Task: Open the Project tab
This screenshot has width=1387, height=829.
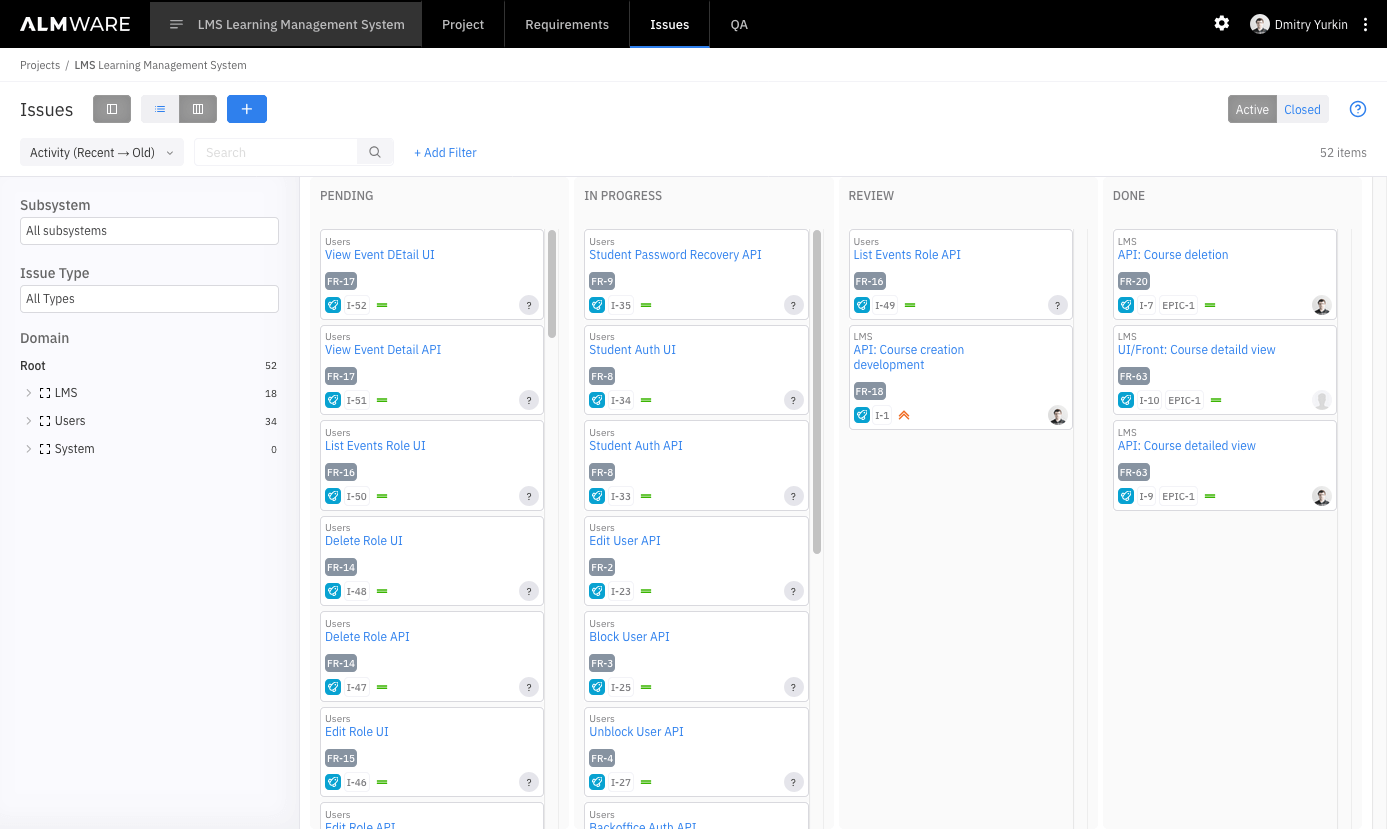Action: 463,24
